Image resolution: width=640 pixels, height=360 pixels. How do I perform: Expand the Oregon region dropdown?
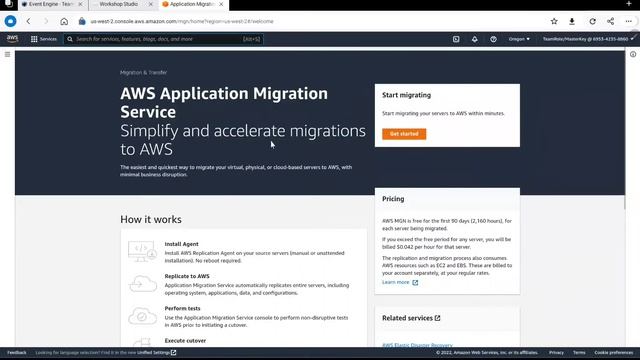519,39
